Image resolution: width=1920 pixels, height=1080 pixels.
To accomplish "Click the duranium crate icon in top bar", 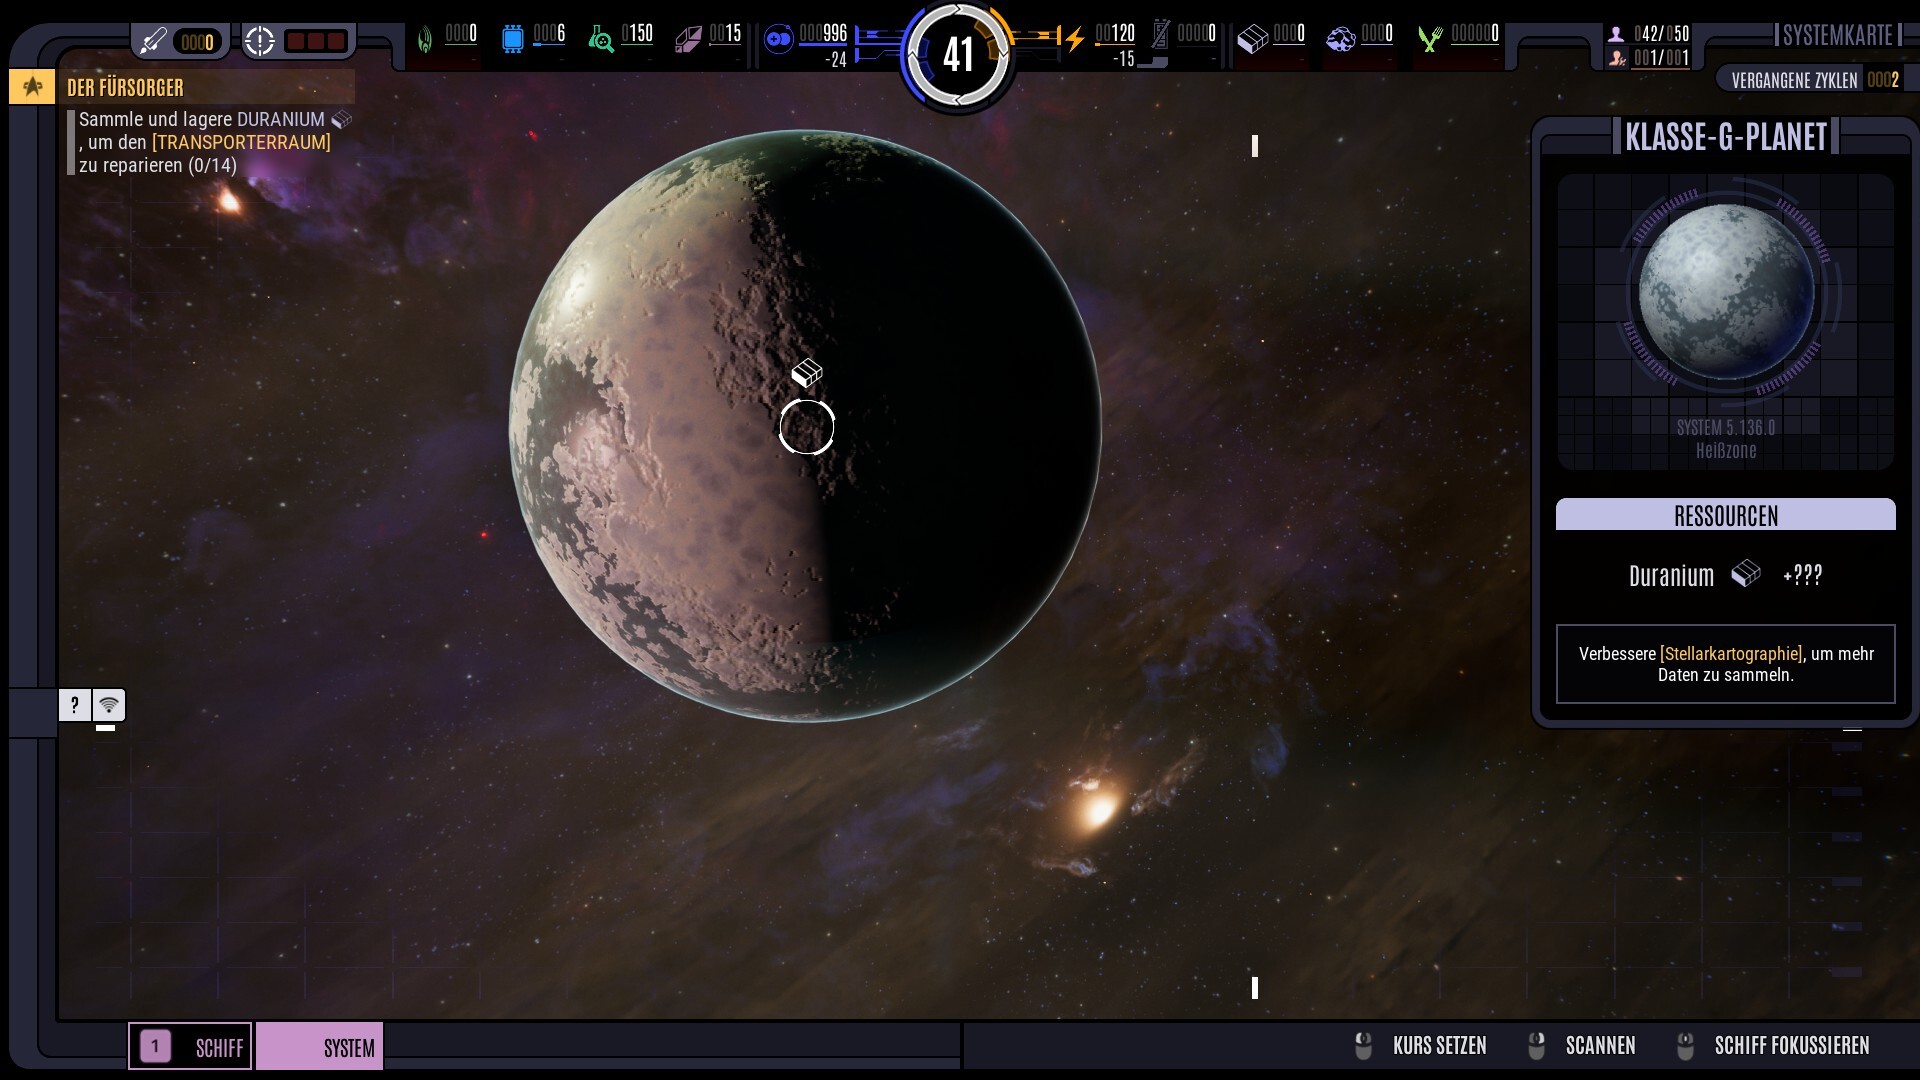I will 1252,40.
